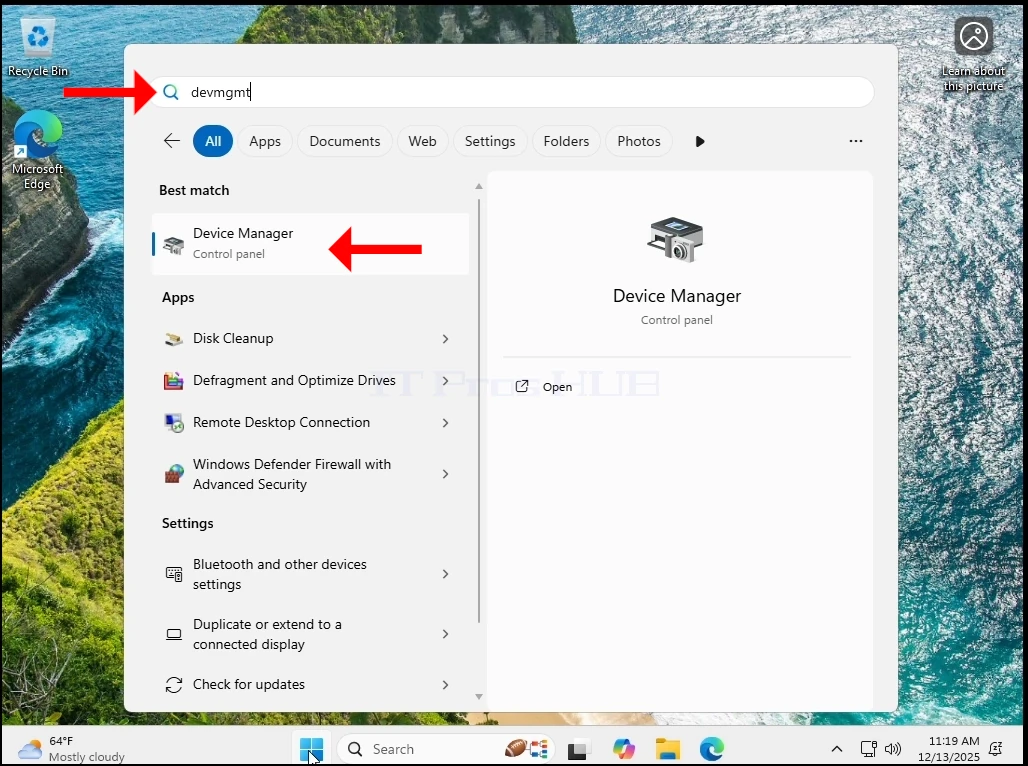Click the results list scroll down arrow
This screenshot has width=1028, height=766.
pos(479,696)
